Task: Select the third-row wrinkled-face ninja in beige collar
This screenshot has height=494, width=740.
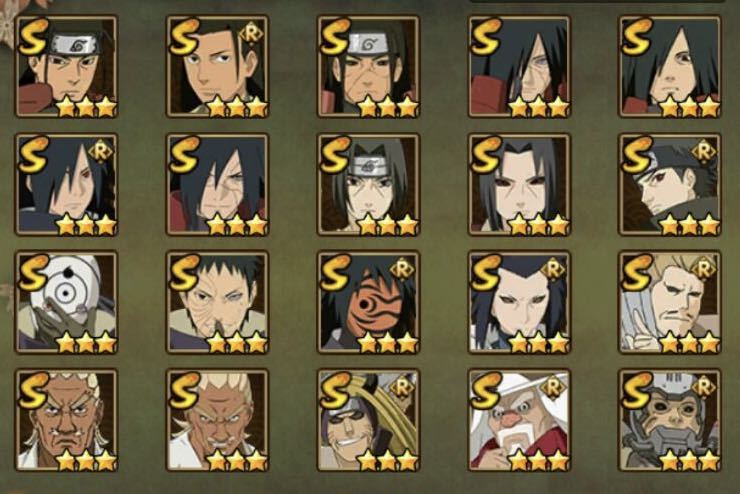Action: click(x=217, y=302)
